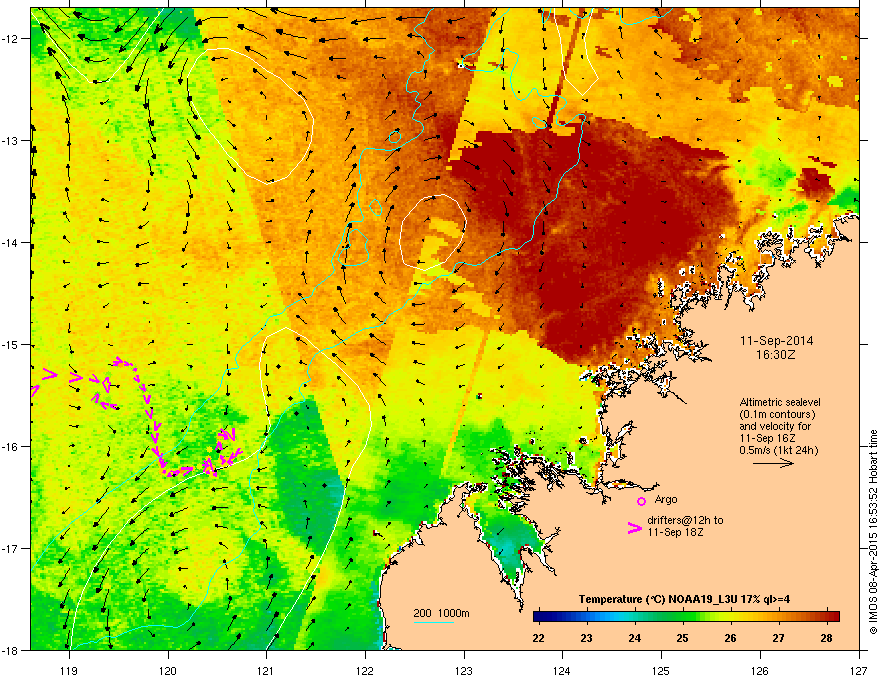Click the latitude axis label '-18'
Viewport: 880px width, 680px height.
(11, 650)
